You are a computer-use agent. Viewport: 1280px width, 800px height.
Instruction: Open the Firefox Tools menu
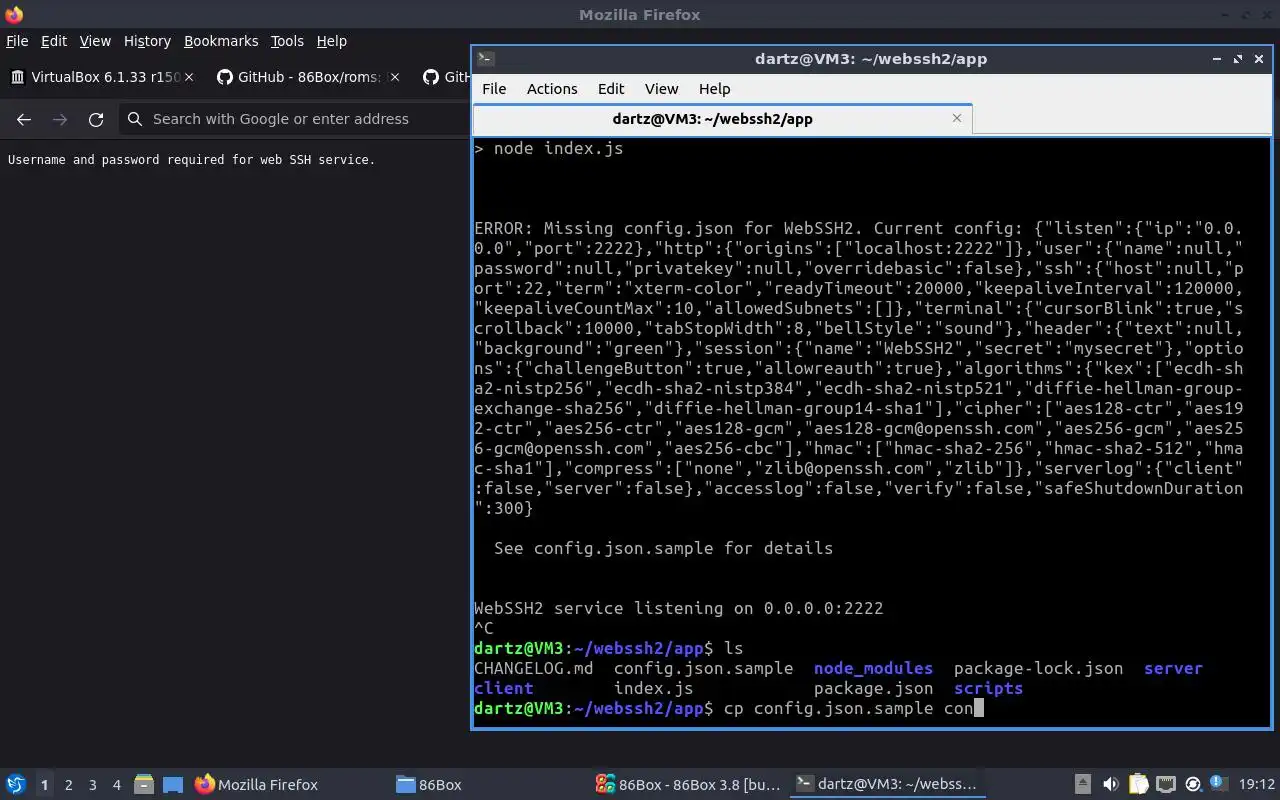tap(287, 41)
